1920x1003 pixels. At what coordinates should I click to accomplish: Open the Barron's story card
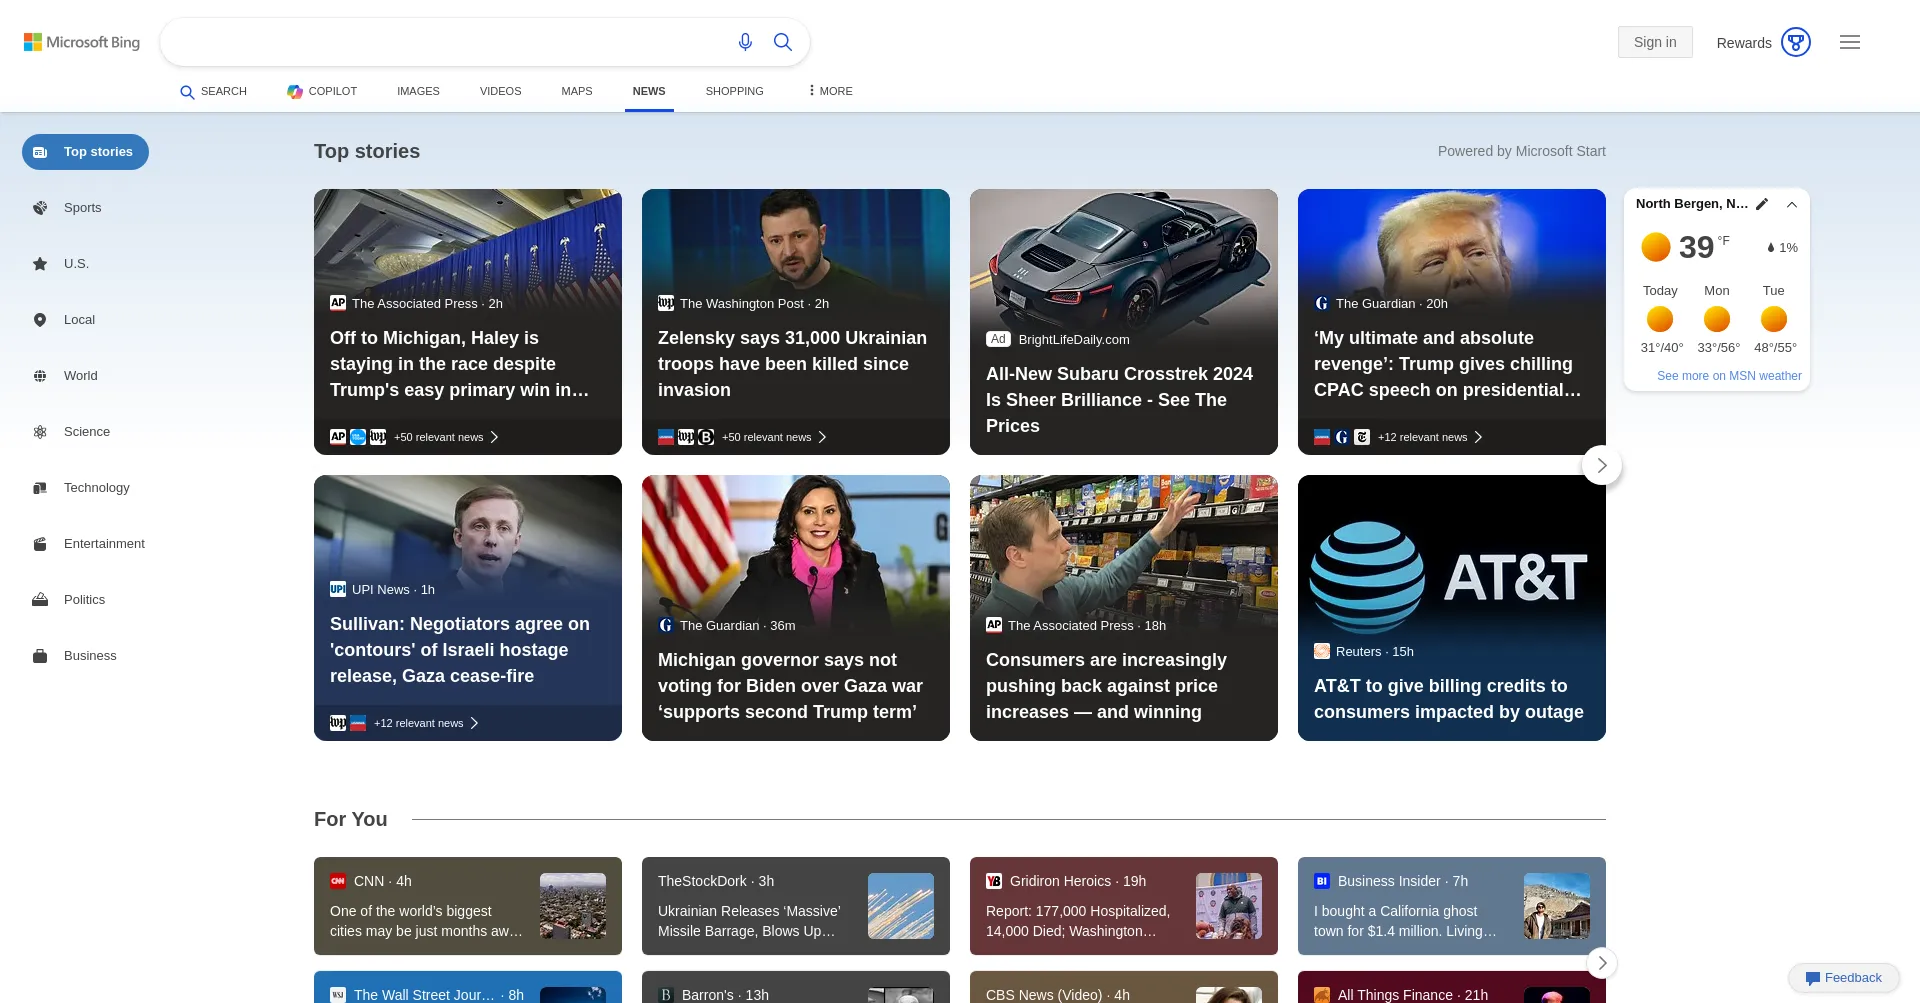click(x=796, y=987)
